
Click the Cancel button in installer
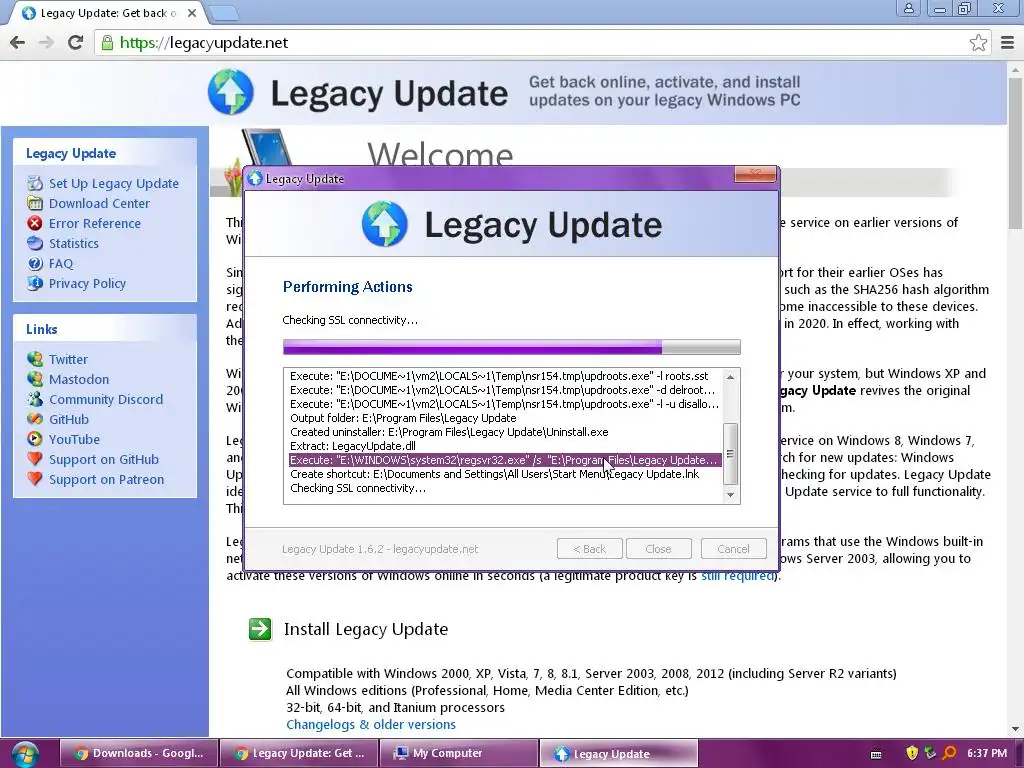(x=733, y=549)
